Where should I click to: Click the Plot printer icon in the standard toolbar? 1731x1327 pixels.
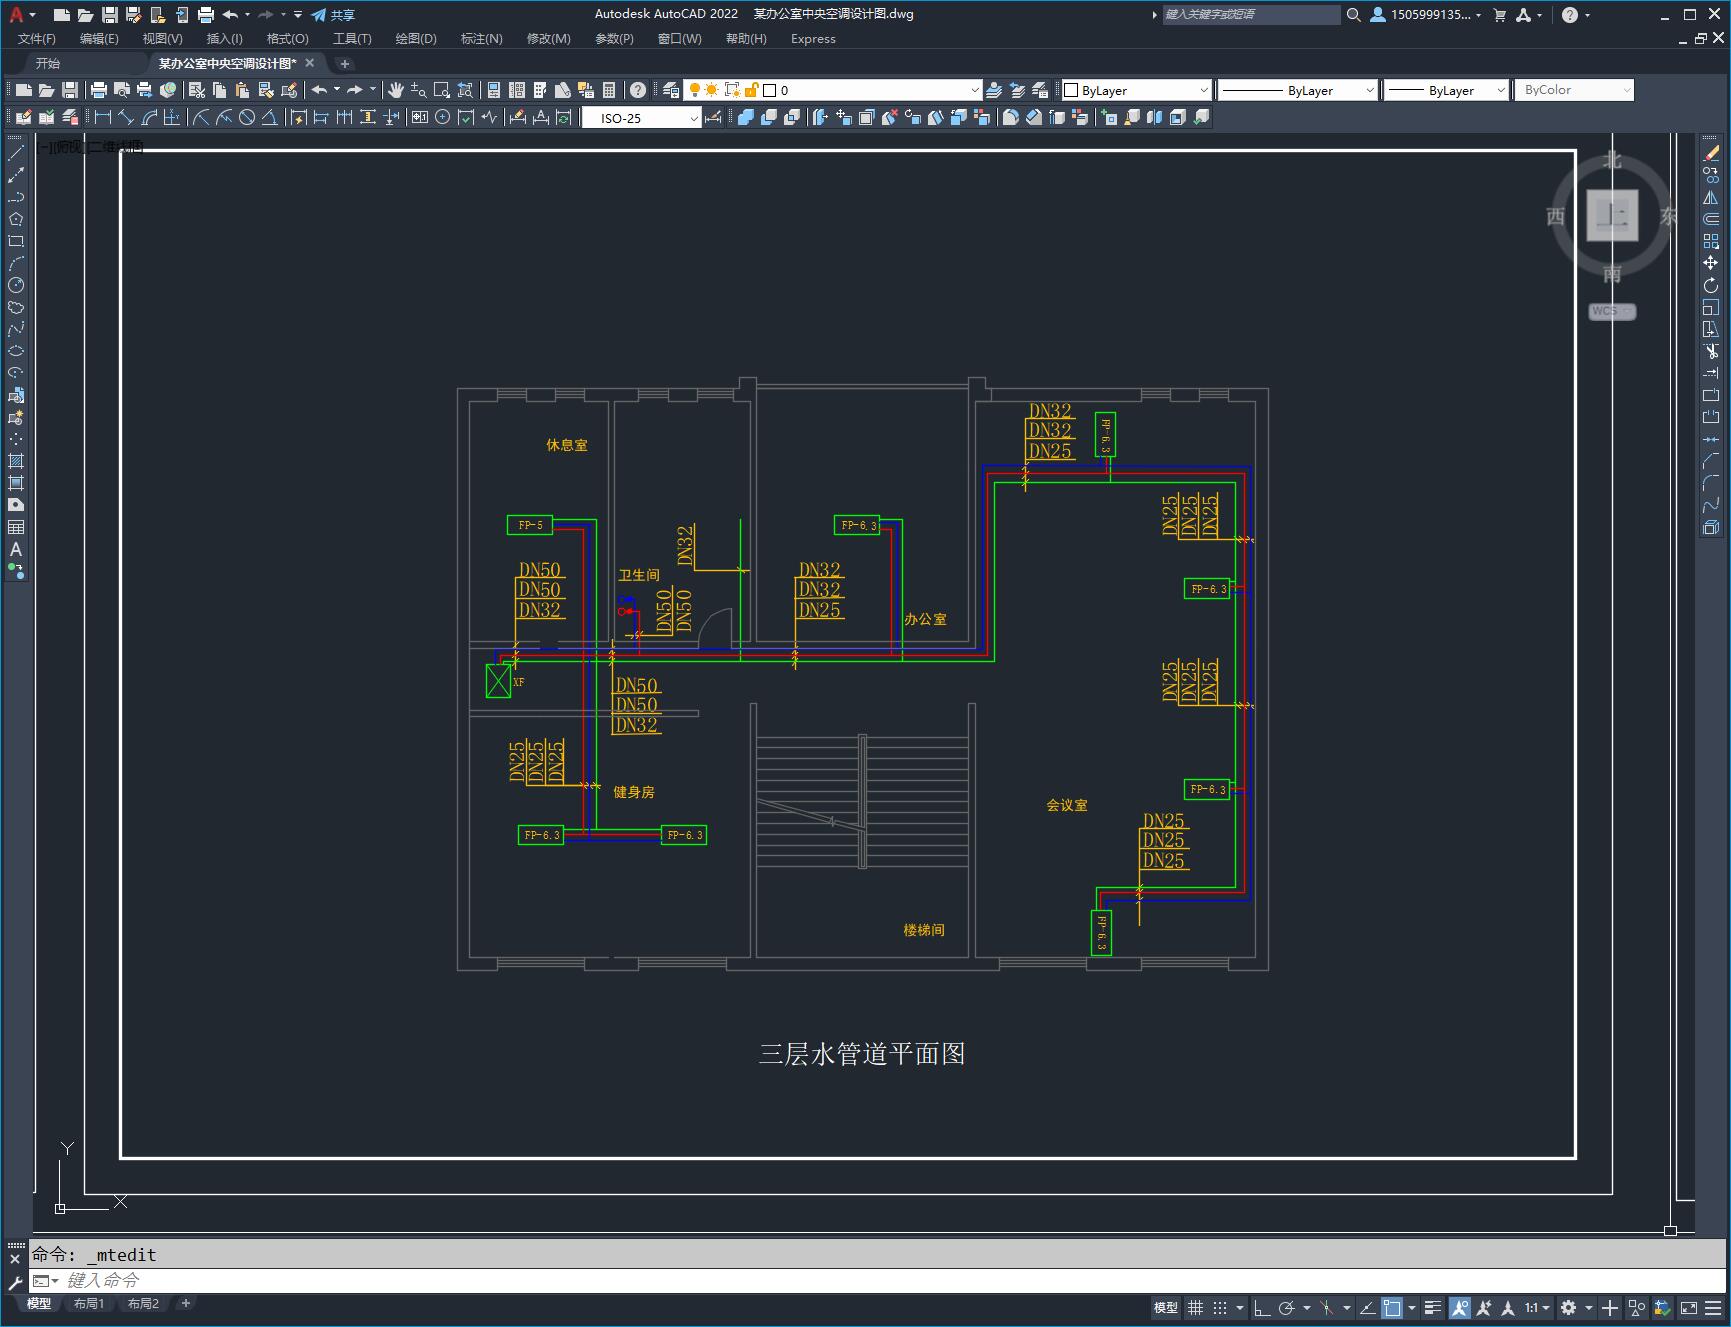coord(99,90)
